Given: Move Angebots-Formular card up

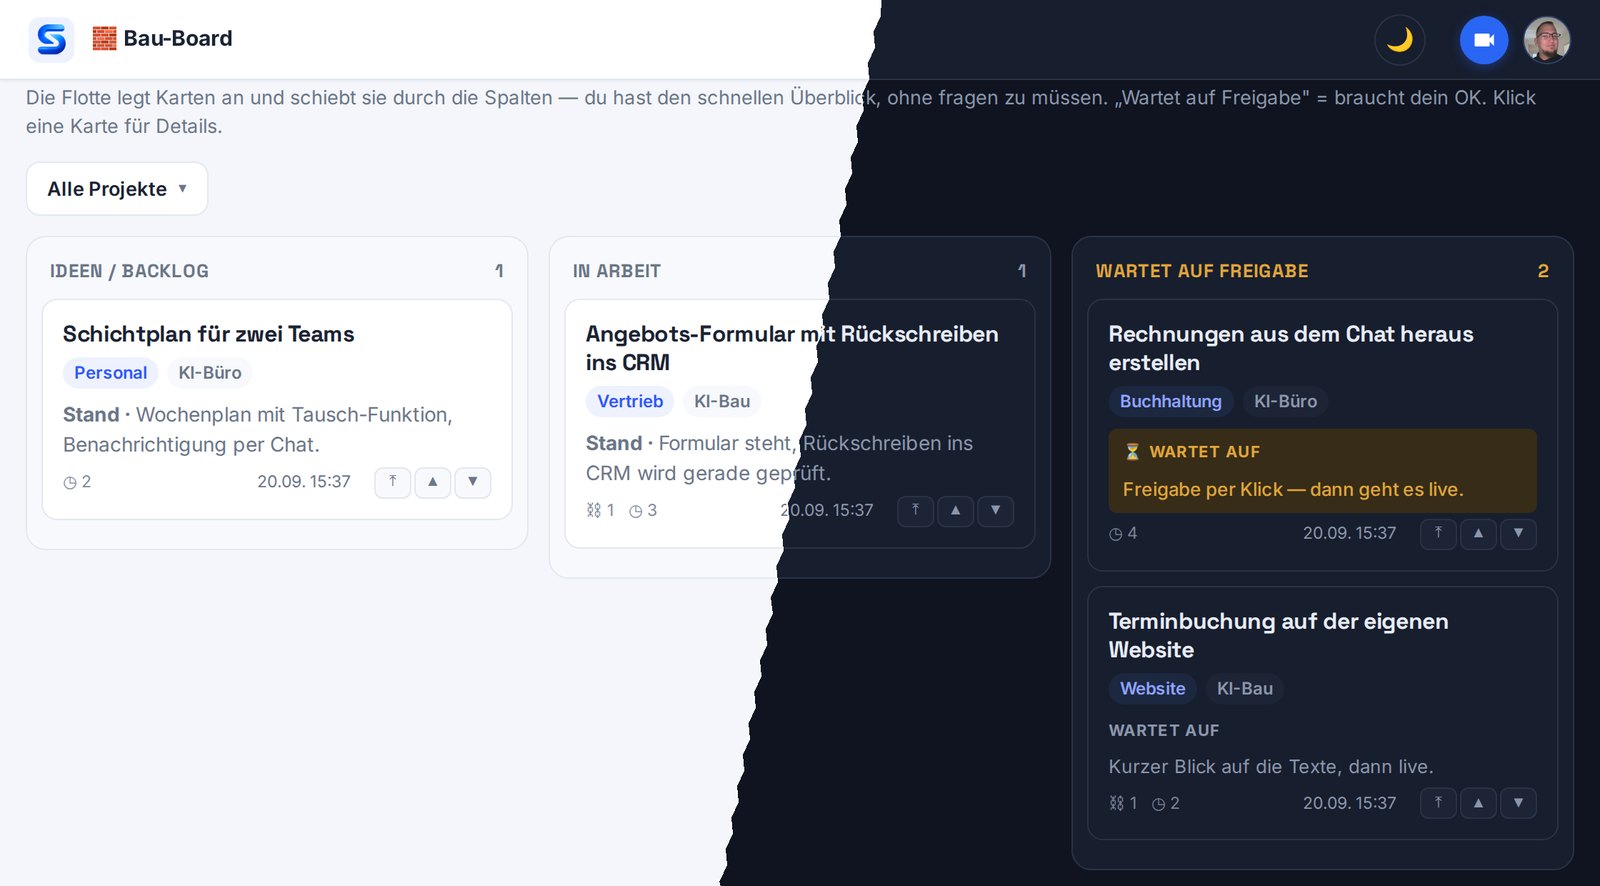Looking at the screenshot, I should click(x=956, y=511).
